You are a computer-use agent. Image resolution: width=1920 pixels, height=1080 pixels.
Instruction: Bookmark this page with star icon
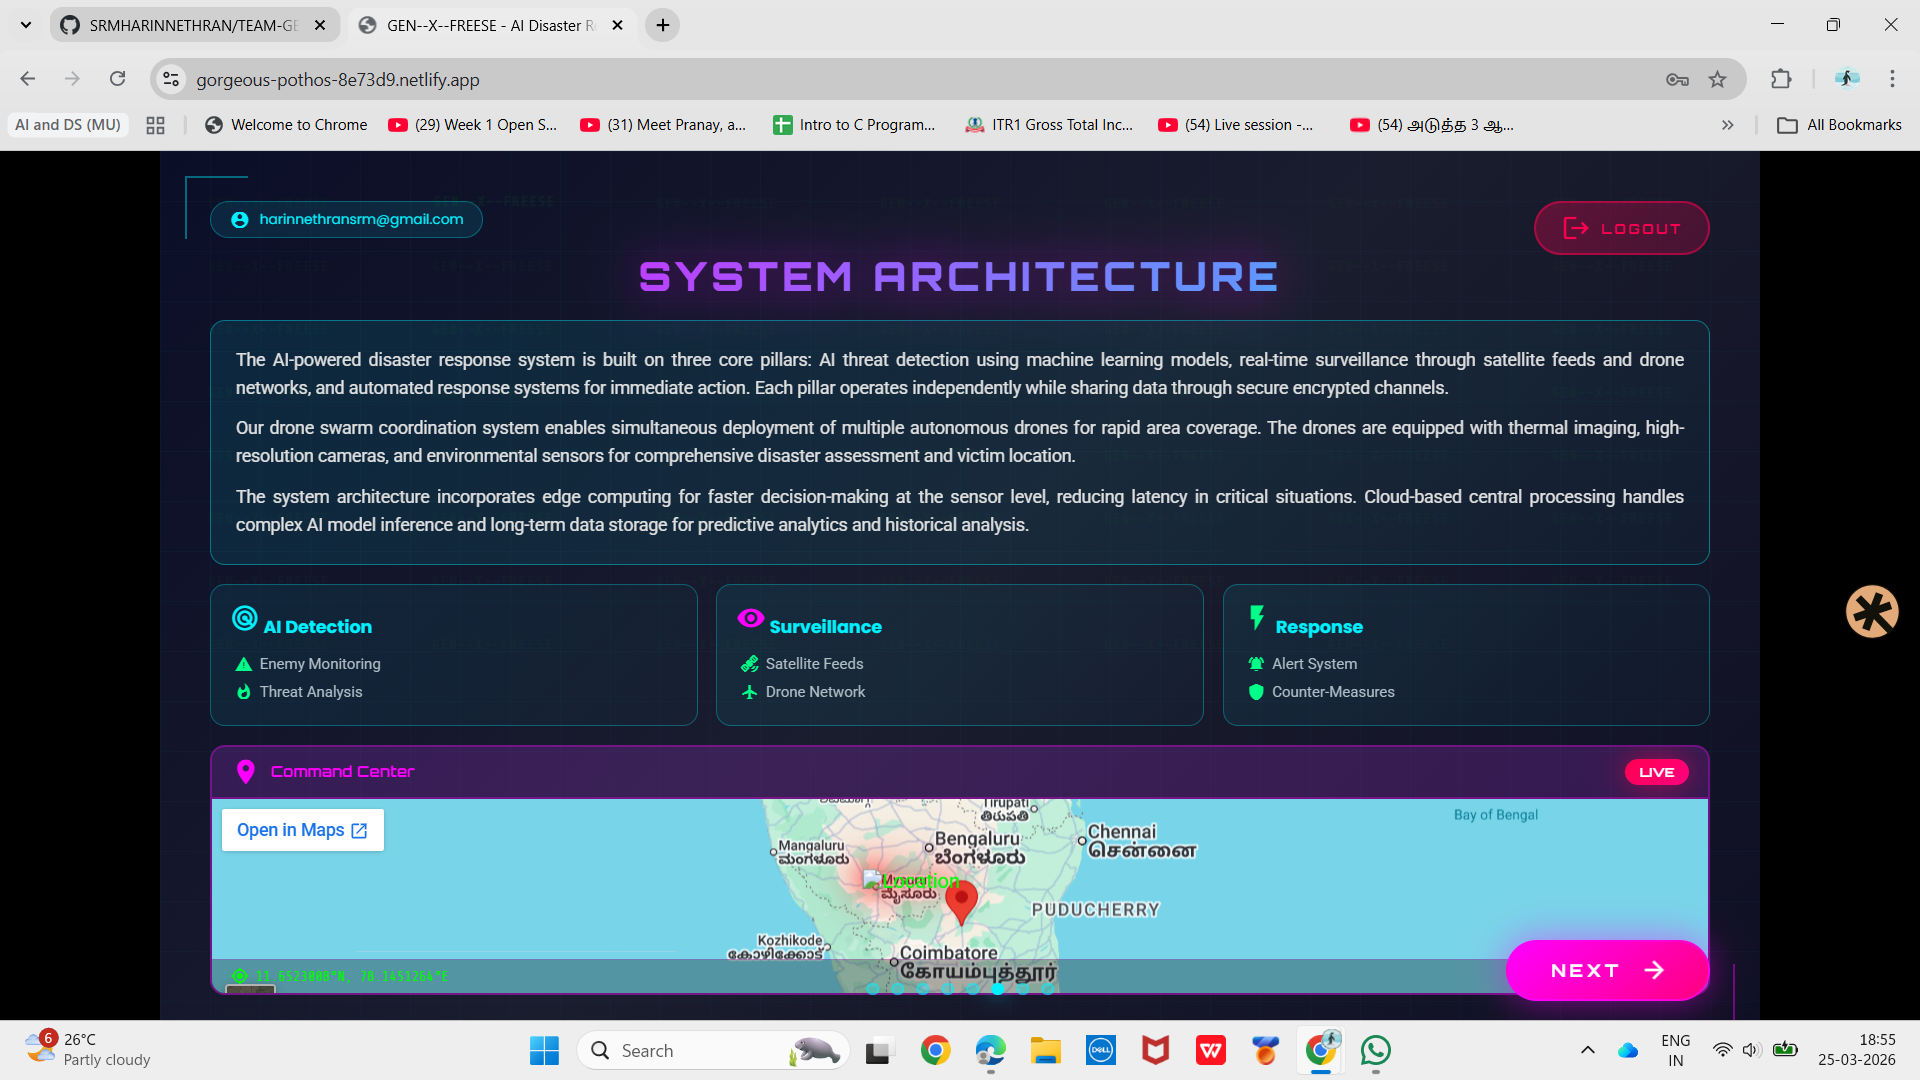click(x=1717, y=79)
